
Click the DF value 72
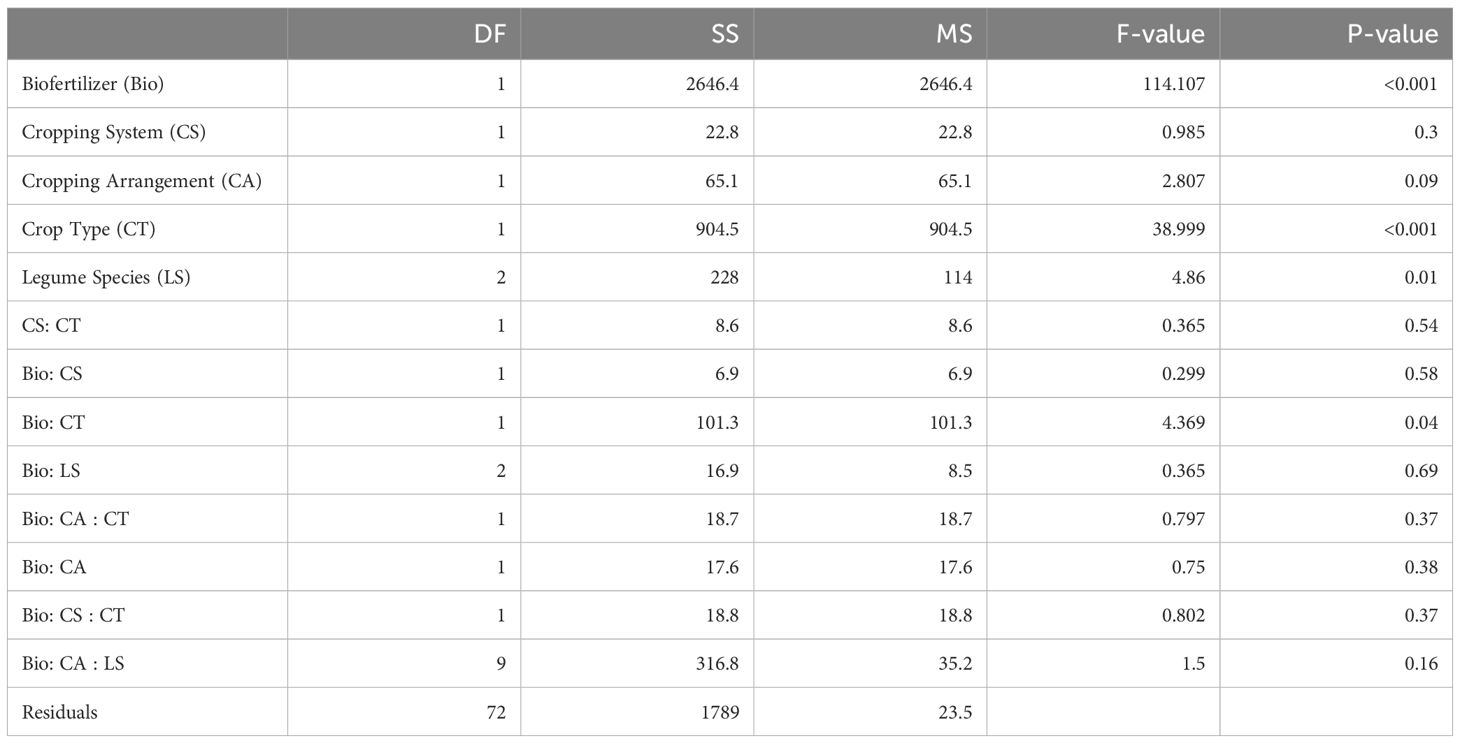[x=495, y=713]
